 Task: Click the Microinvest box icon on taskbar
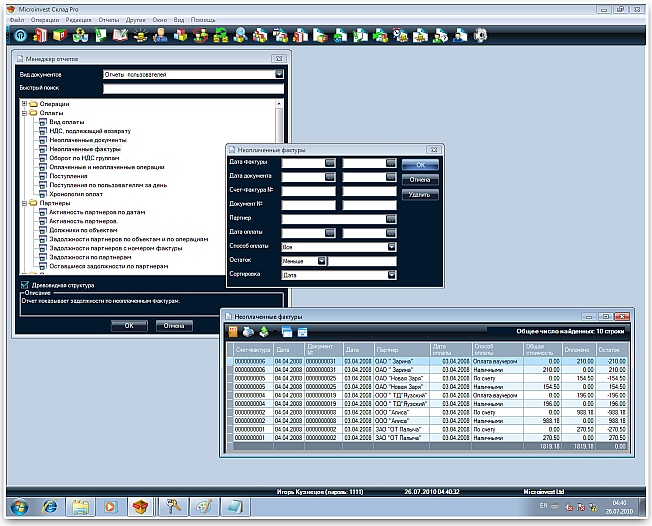tap(140, 507)
